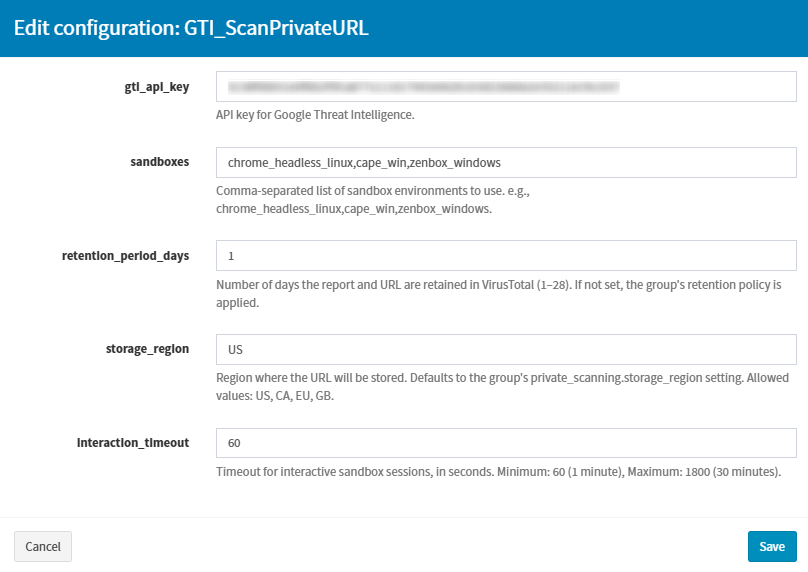
Task: Click the retention_period_days input box
Action: 506,255
